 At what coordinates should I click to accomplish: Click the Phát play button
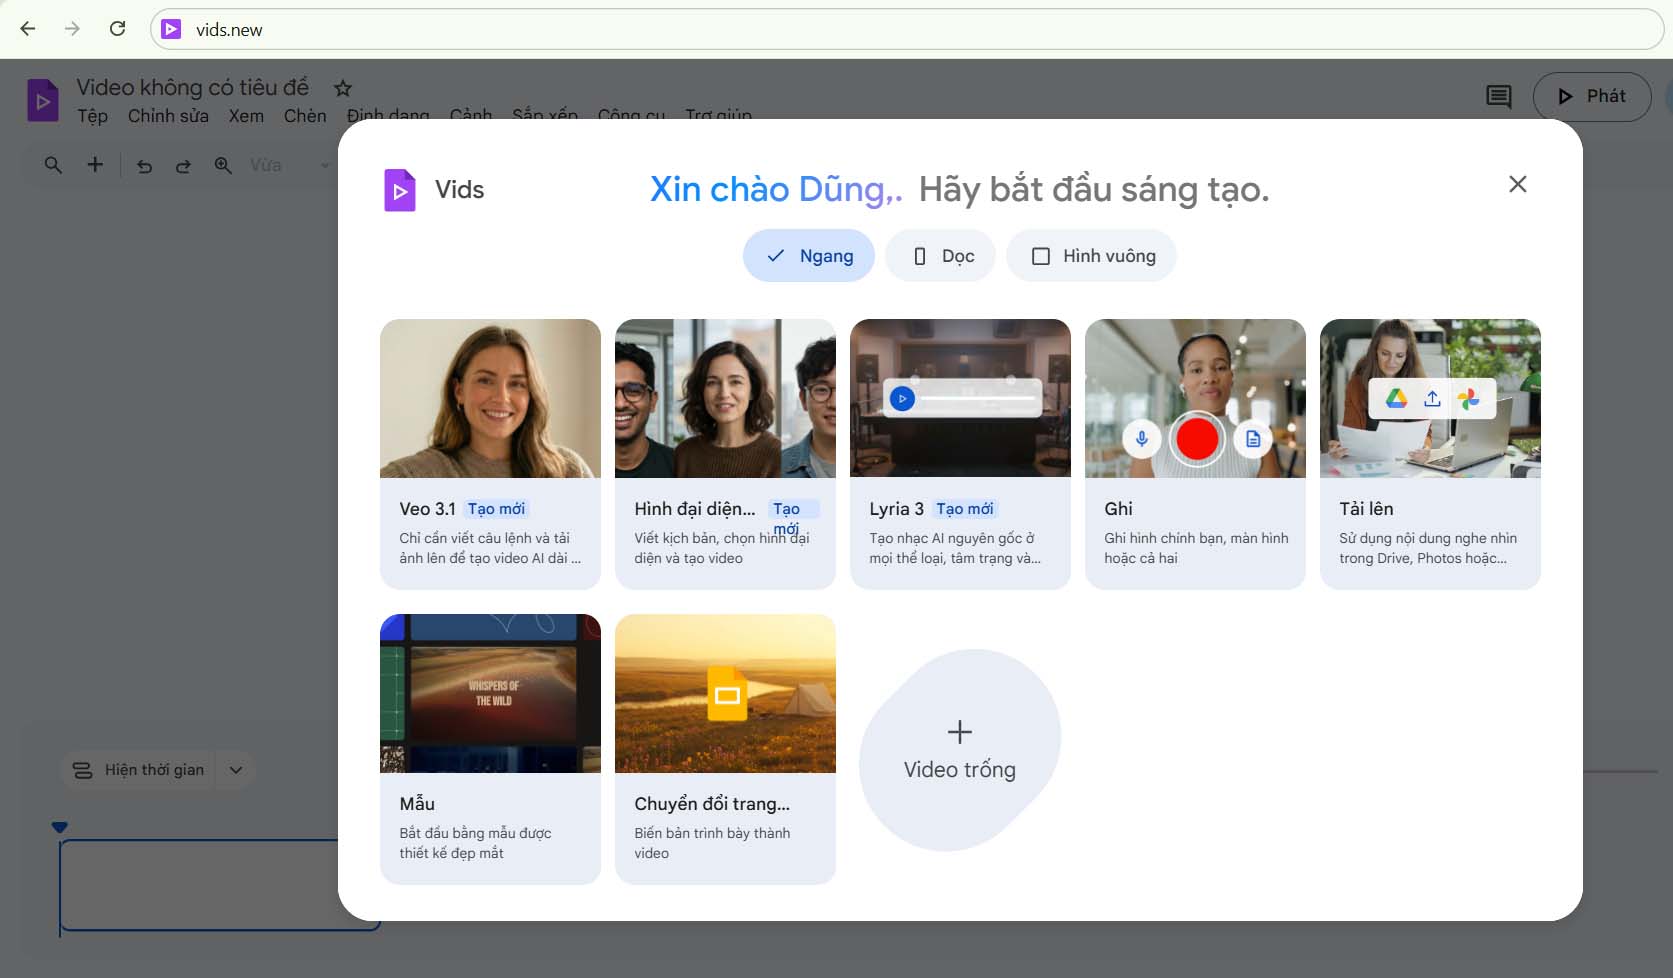click(1591, 97)
